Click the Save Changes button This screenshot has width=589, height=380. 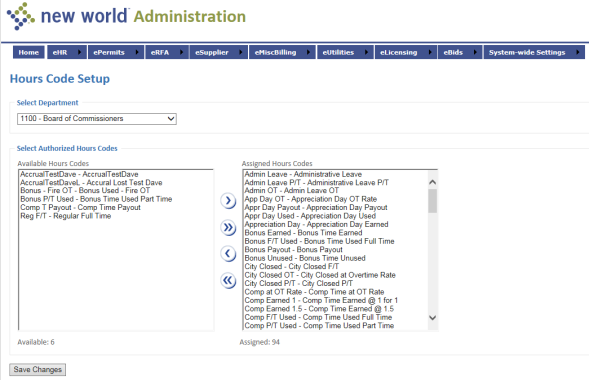(x=38, y=369)
